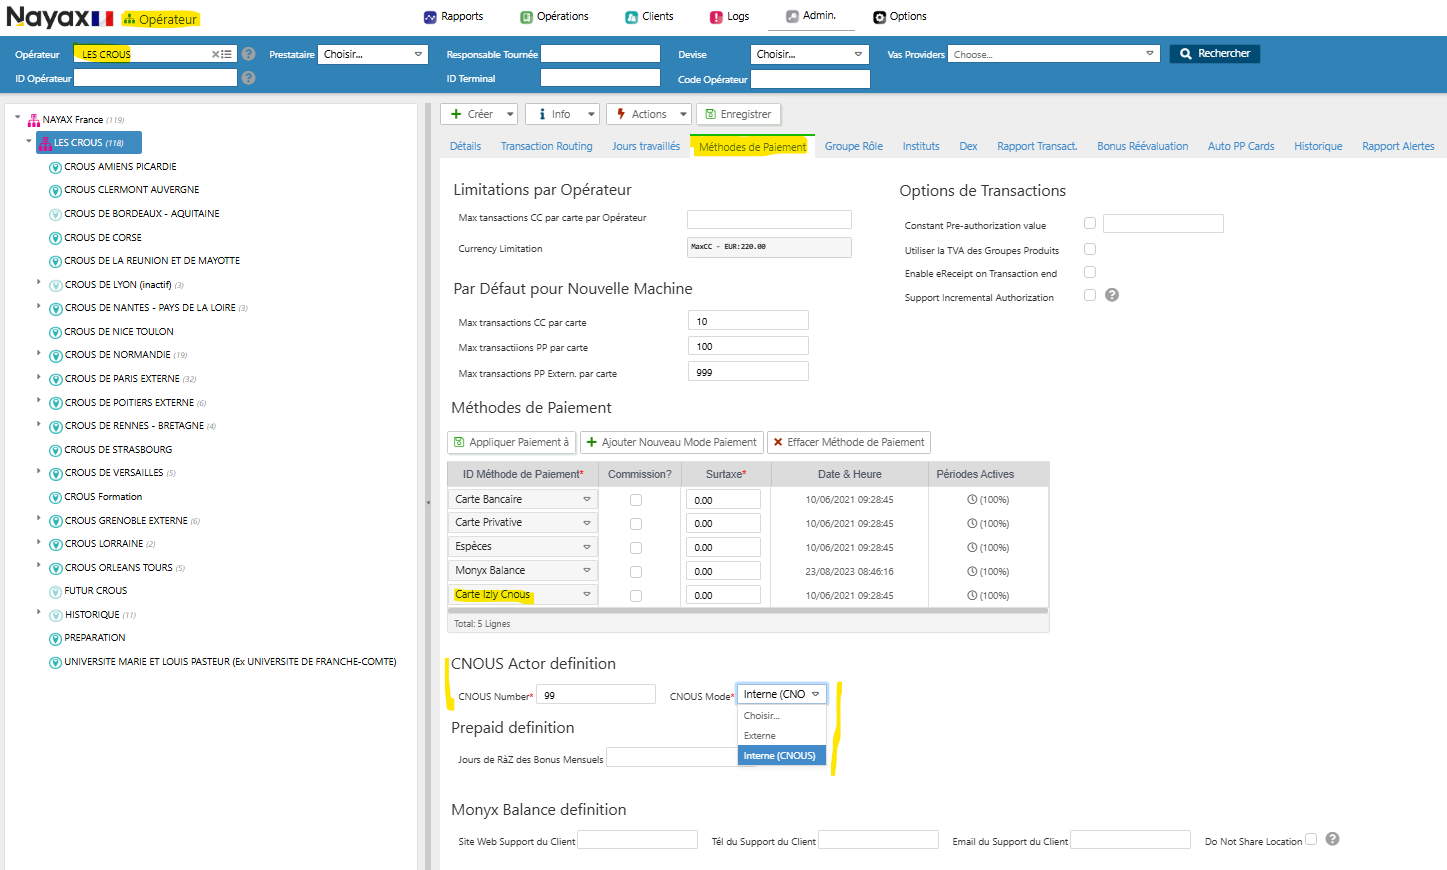
Task: Click the CROUS DE CORSE node icon
Action: point(56,238)
